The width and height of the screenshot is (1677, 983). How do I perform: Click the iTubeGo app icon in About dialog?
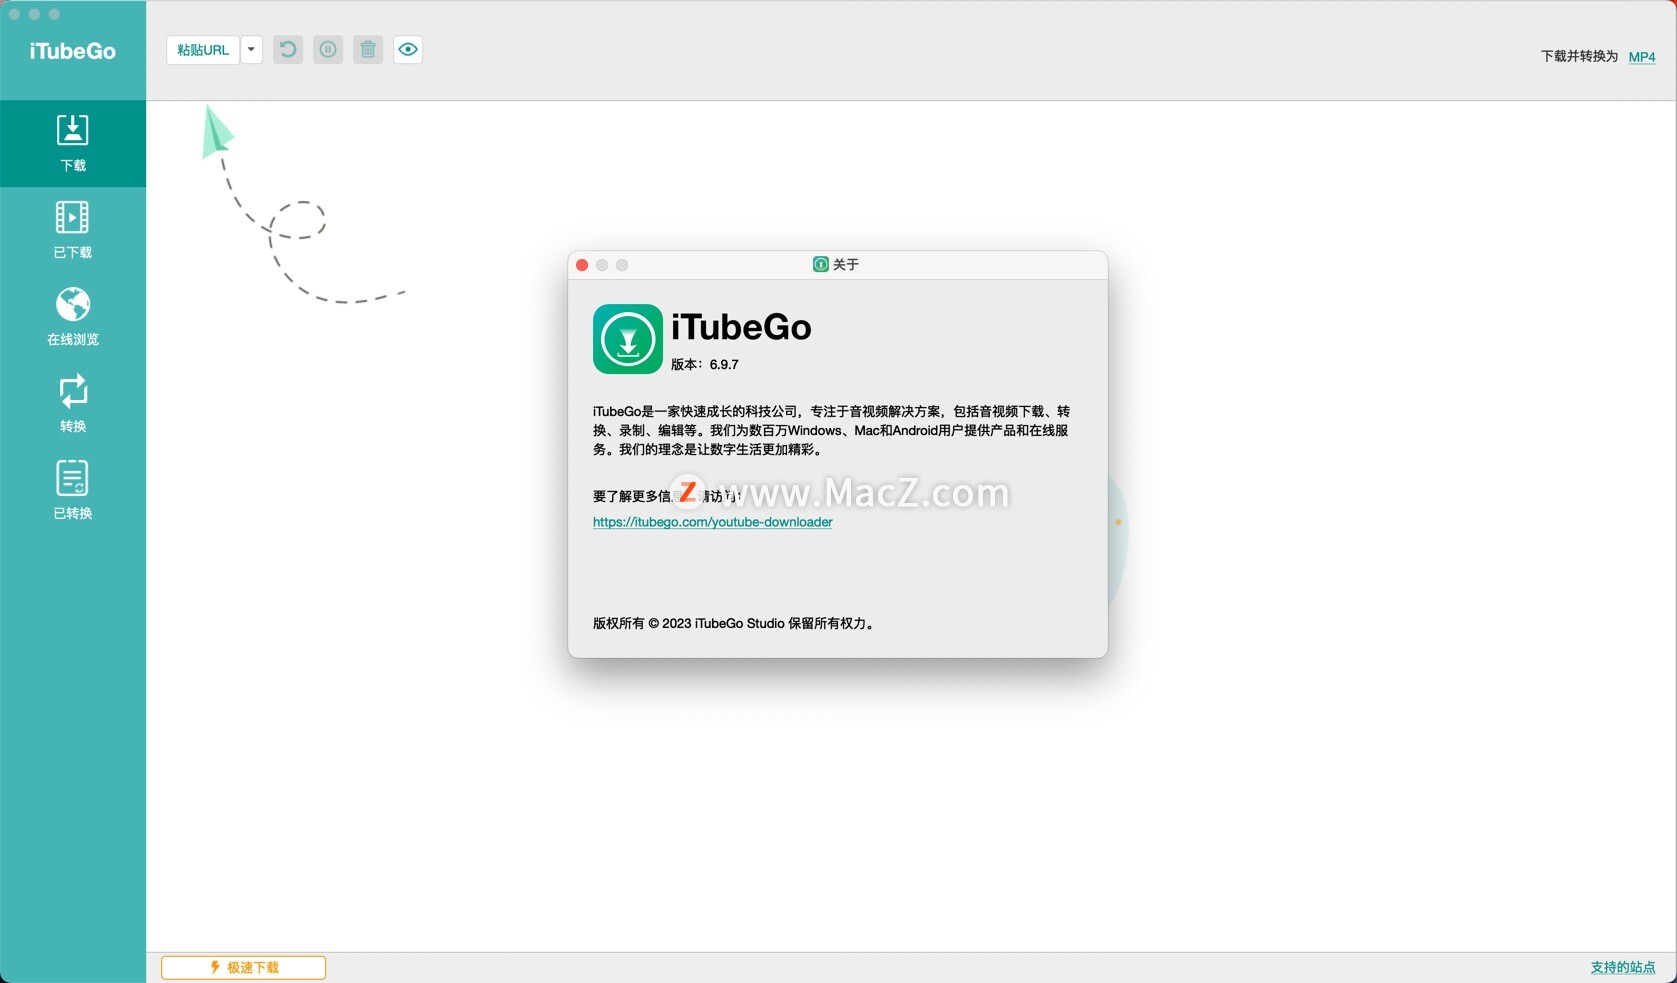(628, 339)
